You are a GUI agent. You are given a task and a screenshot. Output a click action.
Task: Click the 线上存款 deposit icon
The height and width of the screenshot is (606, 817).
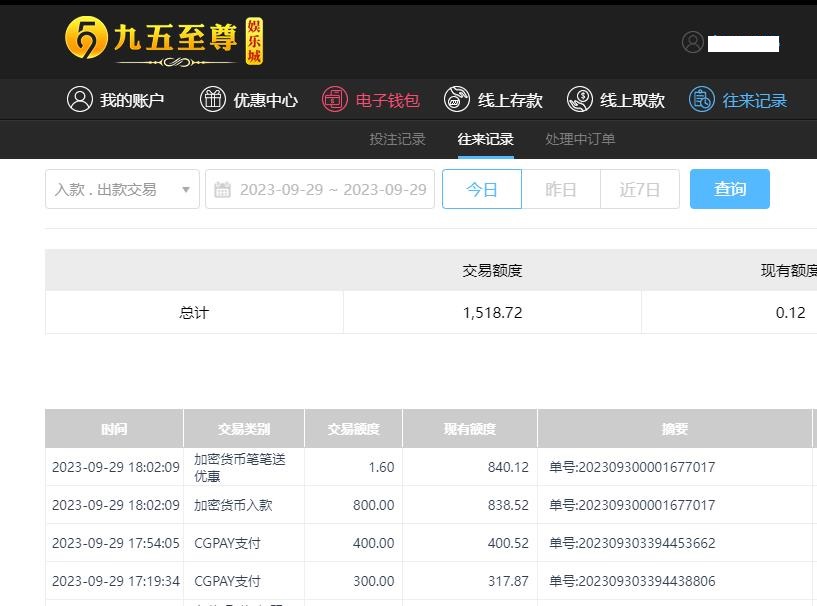click(457, 100)
